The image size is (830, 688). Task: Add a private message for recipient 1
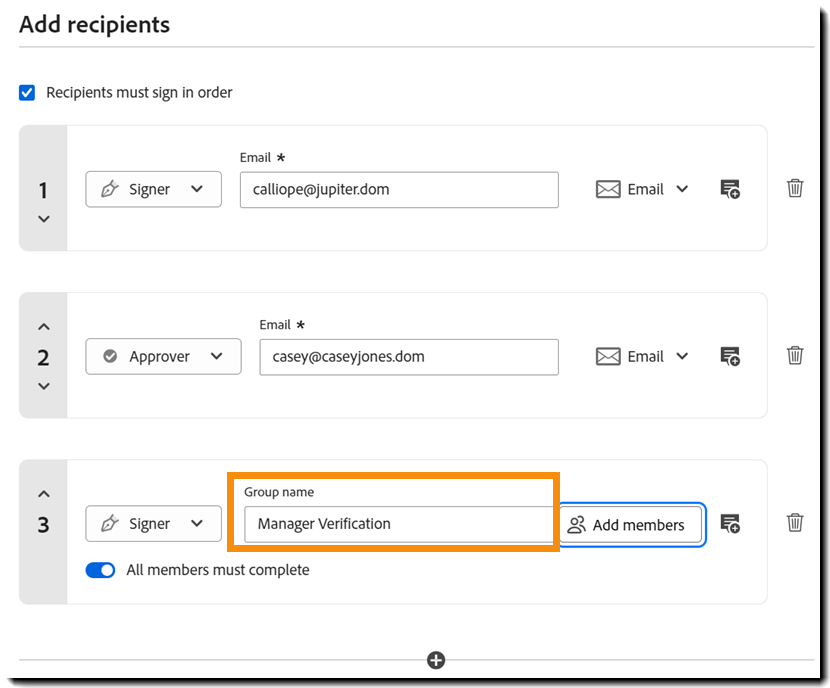(x=730, y=188)
